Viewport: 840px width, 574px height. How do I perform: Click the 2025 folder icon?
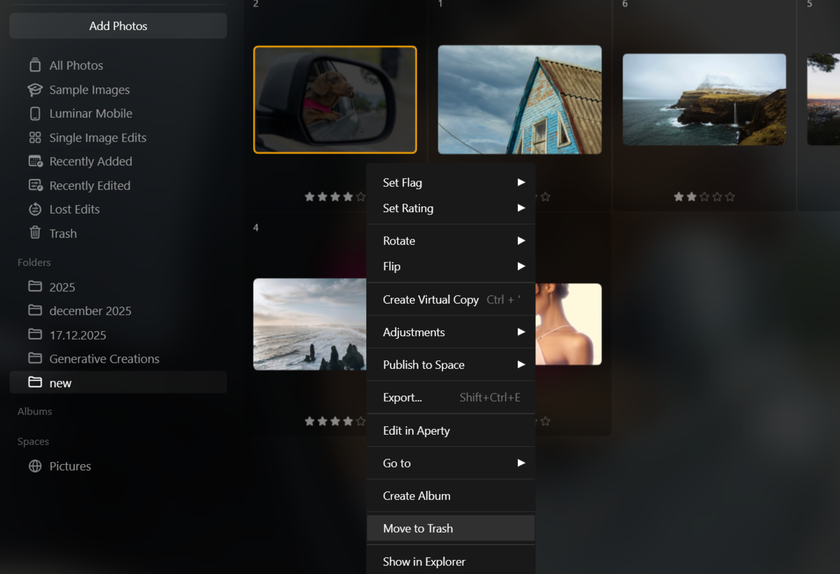click(35, 286)
